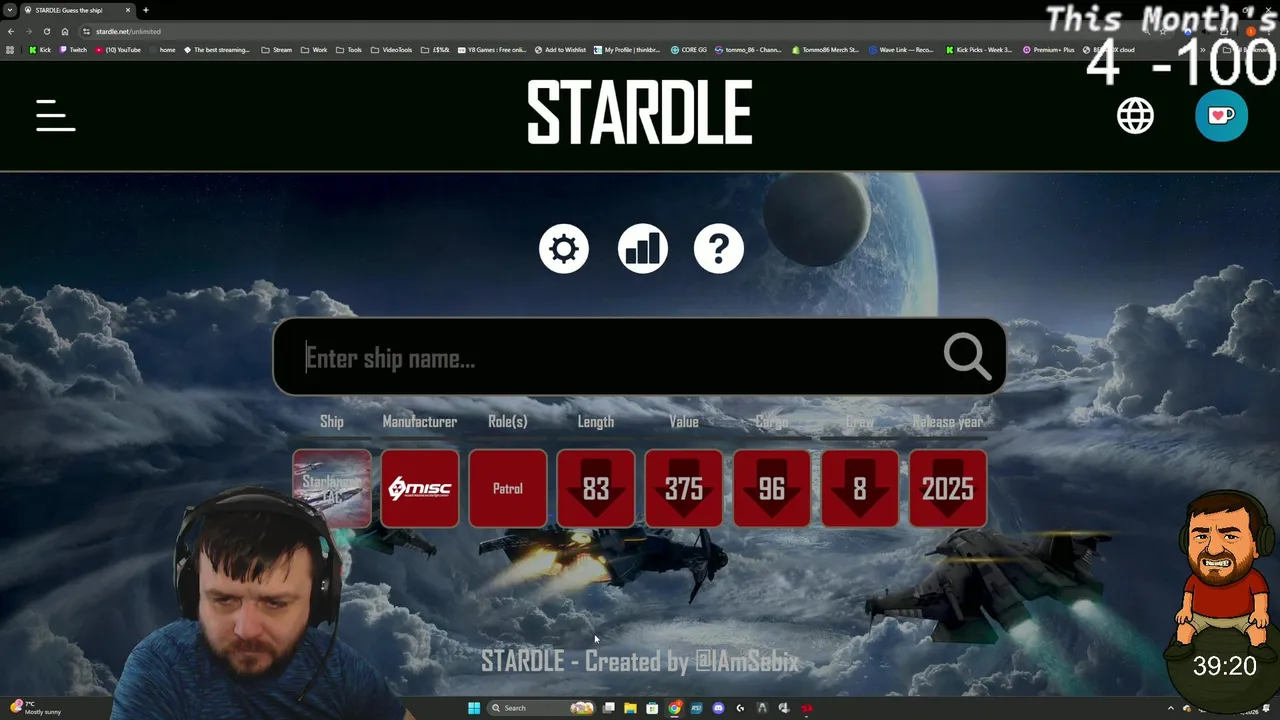Open the @IAmSebix creator credit link

(x=747, y=661)
